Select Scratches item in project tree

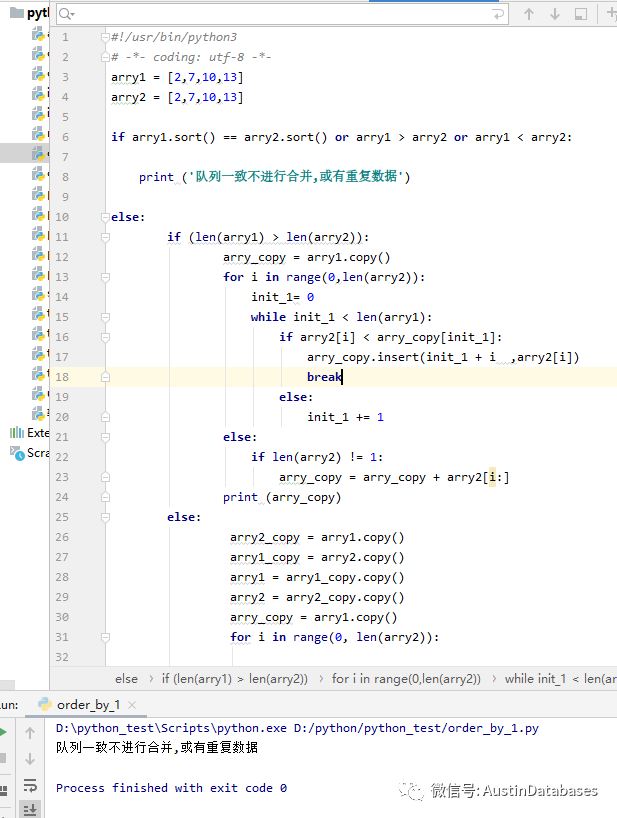32,453
